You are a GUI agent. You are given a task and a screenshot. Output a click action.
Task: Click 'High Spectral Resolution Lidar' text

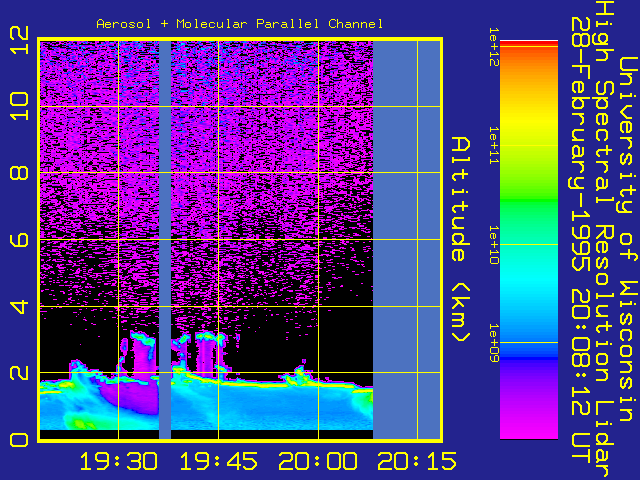coord(604,240)
